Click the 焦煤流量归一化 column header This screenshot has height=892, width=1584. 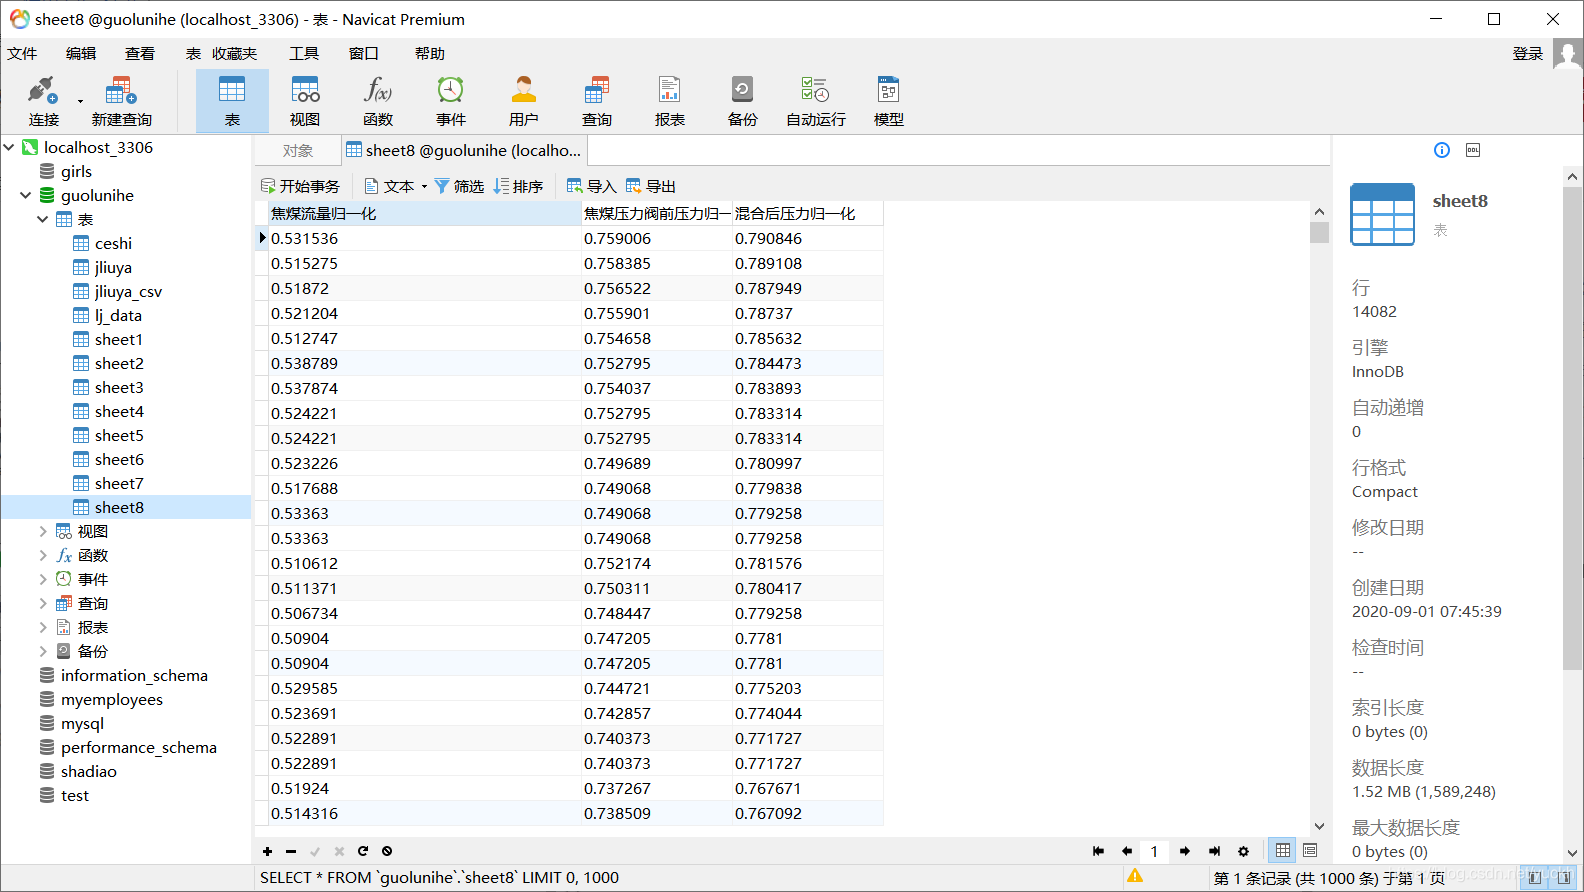click(x=425, y=213)
